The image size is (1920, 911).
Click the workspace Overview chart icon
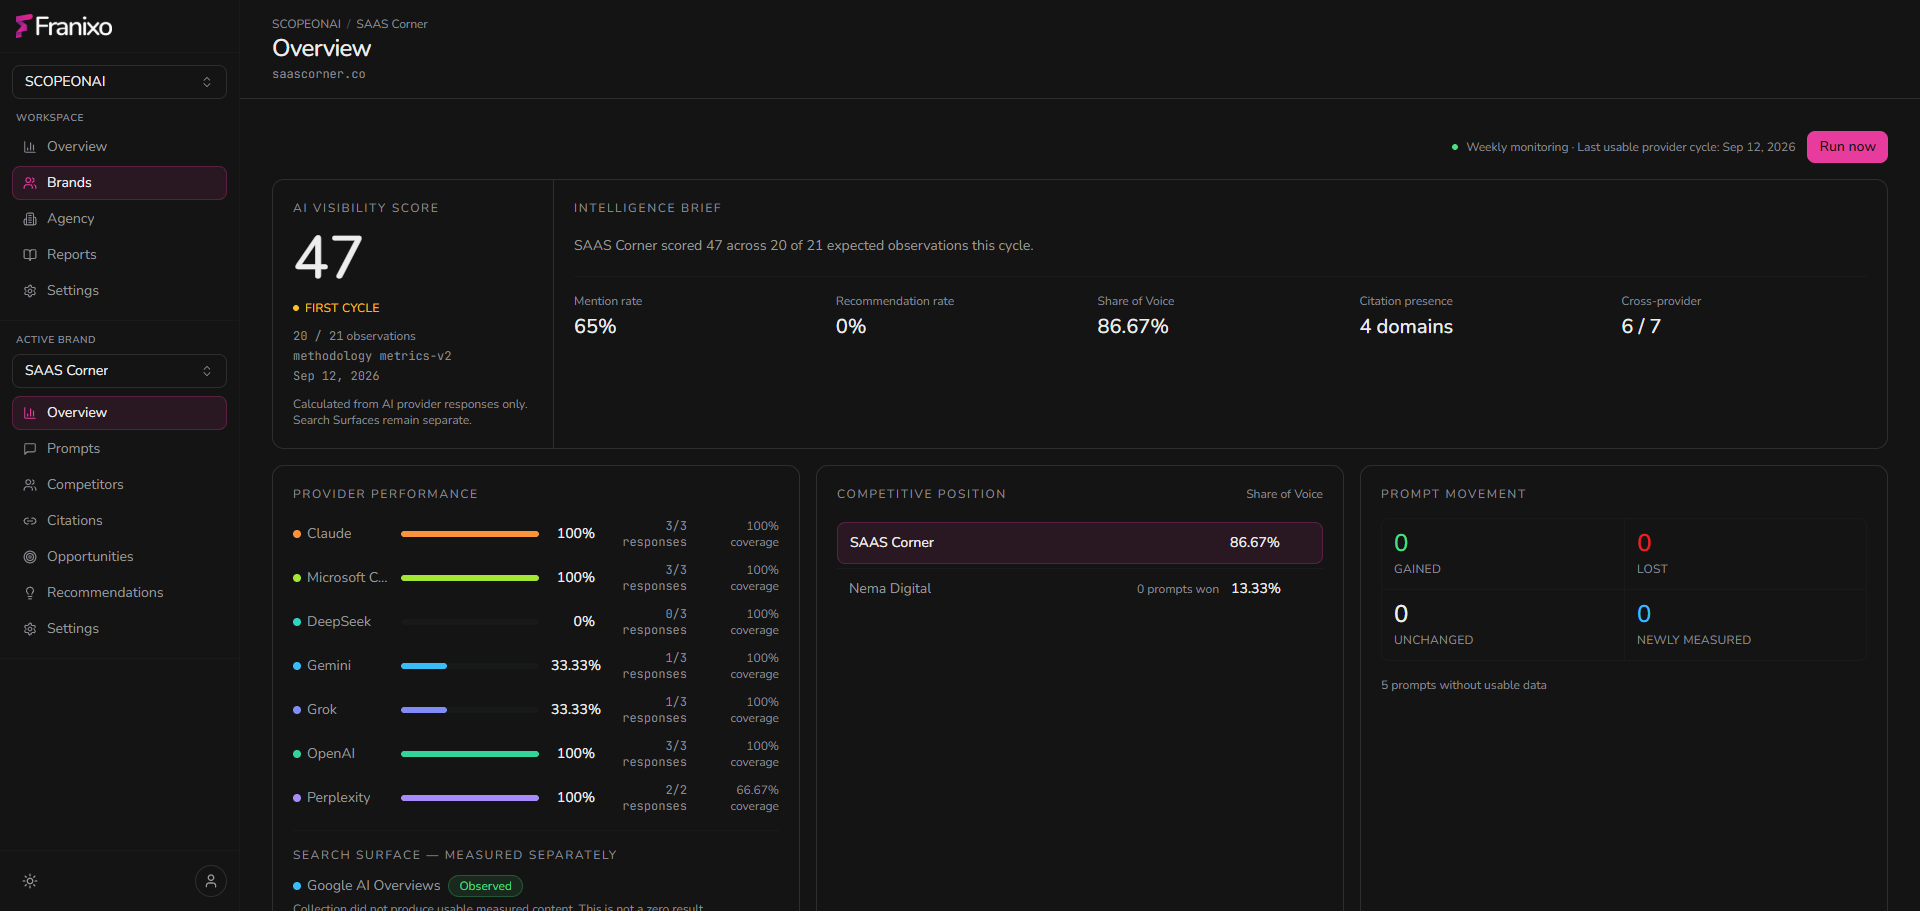pos(30,147)
